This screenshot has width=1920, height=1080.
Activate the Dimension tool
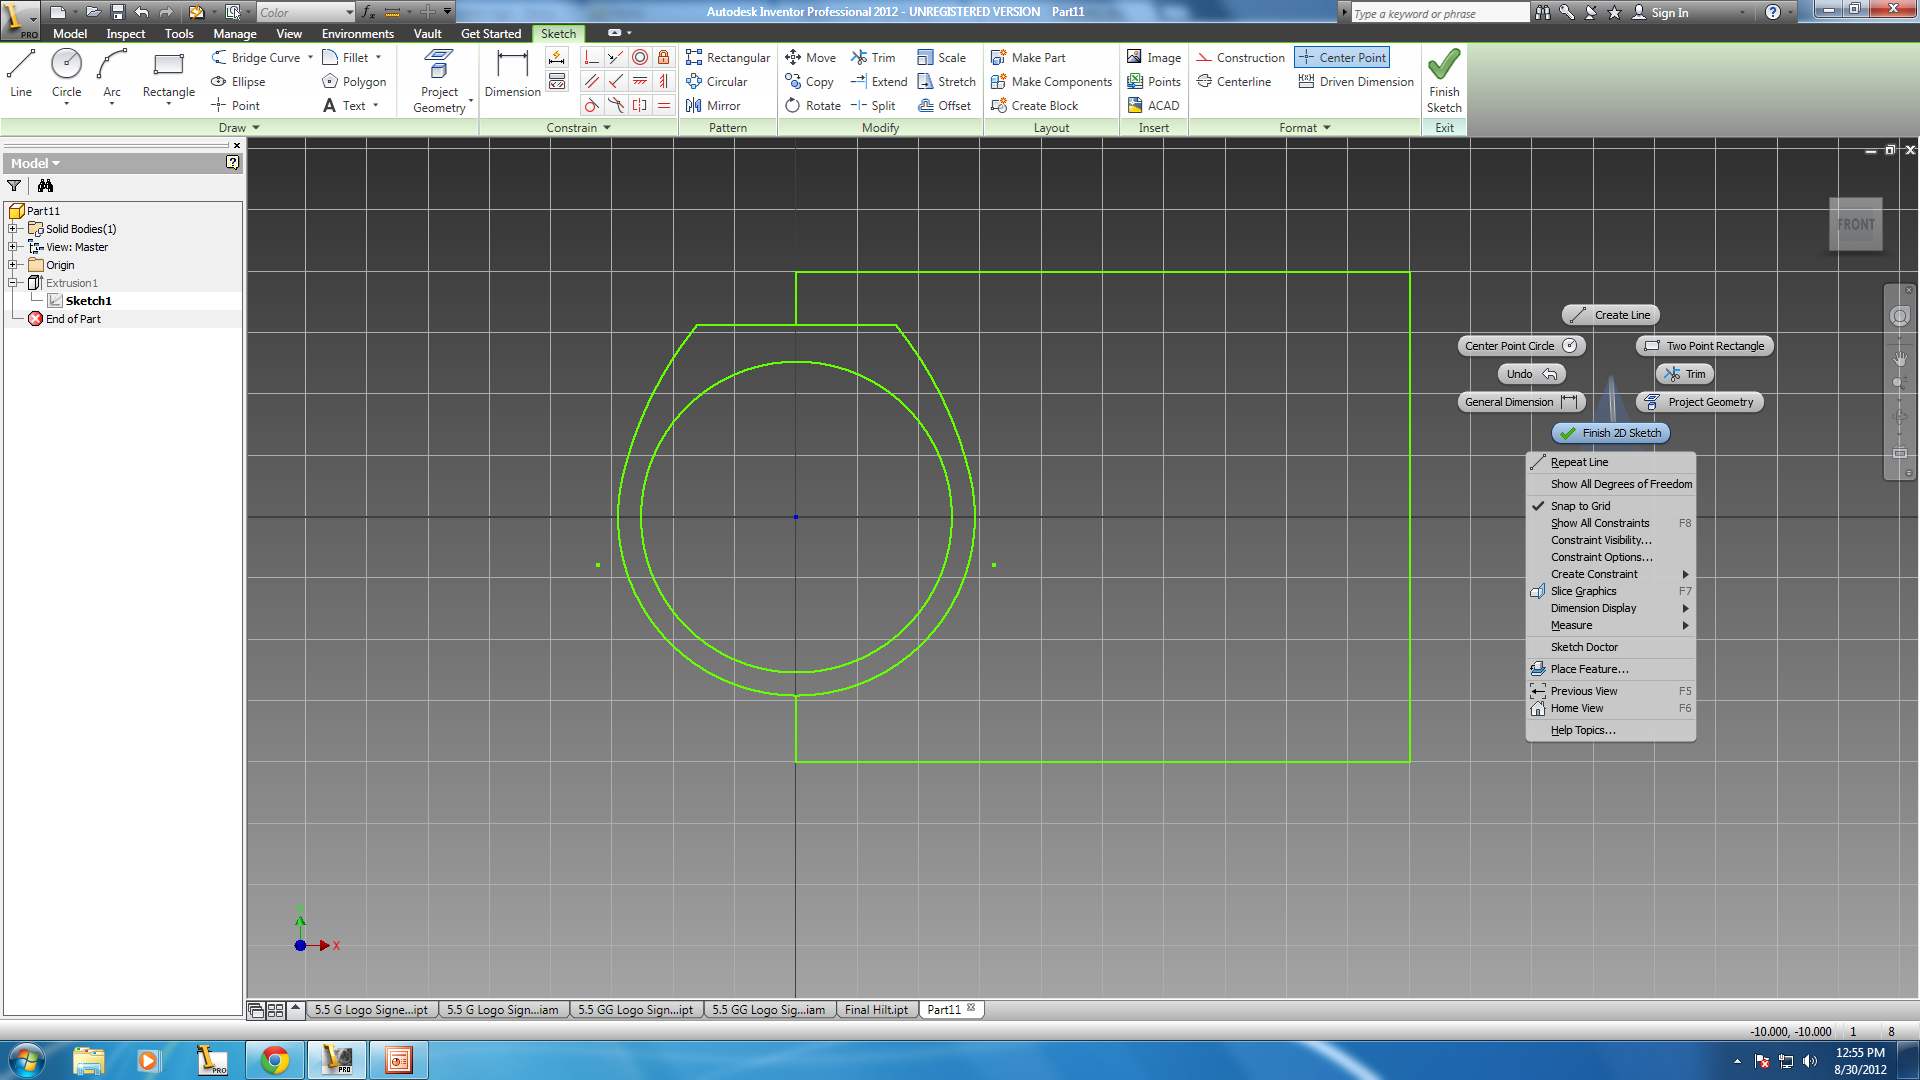tap(512, 75)
